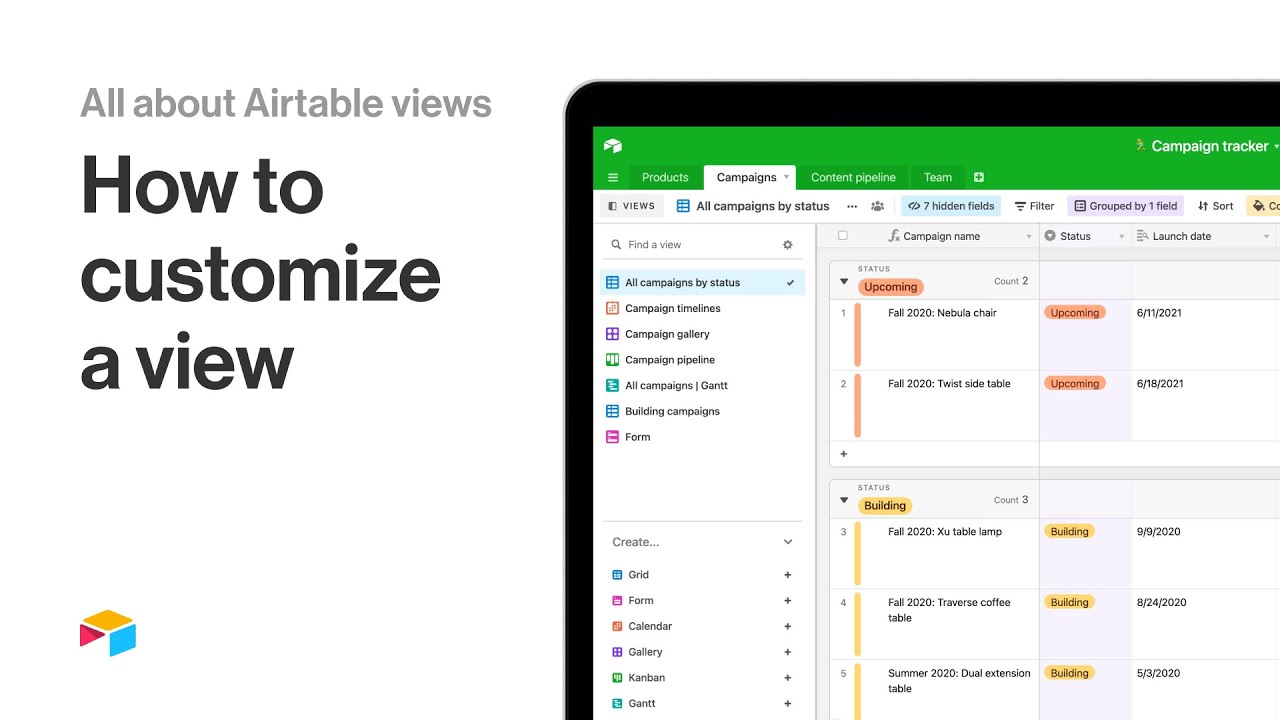Open Launch date column dropdown
This screenshot has height=720, width=1280.
point(1266,237)
